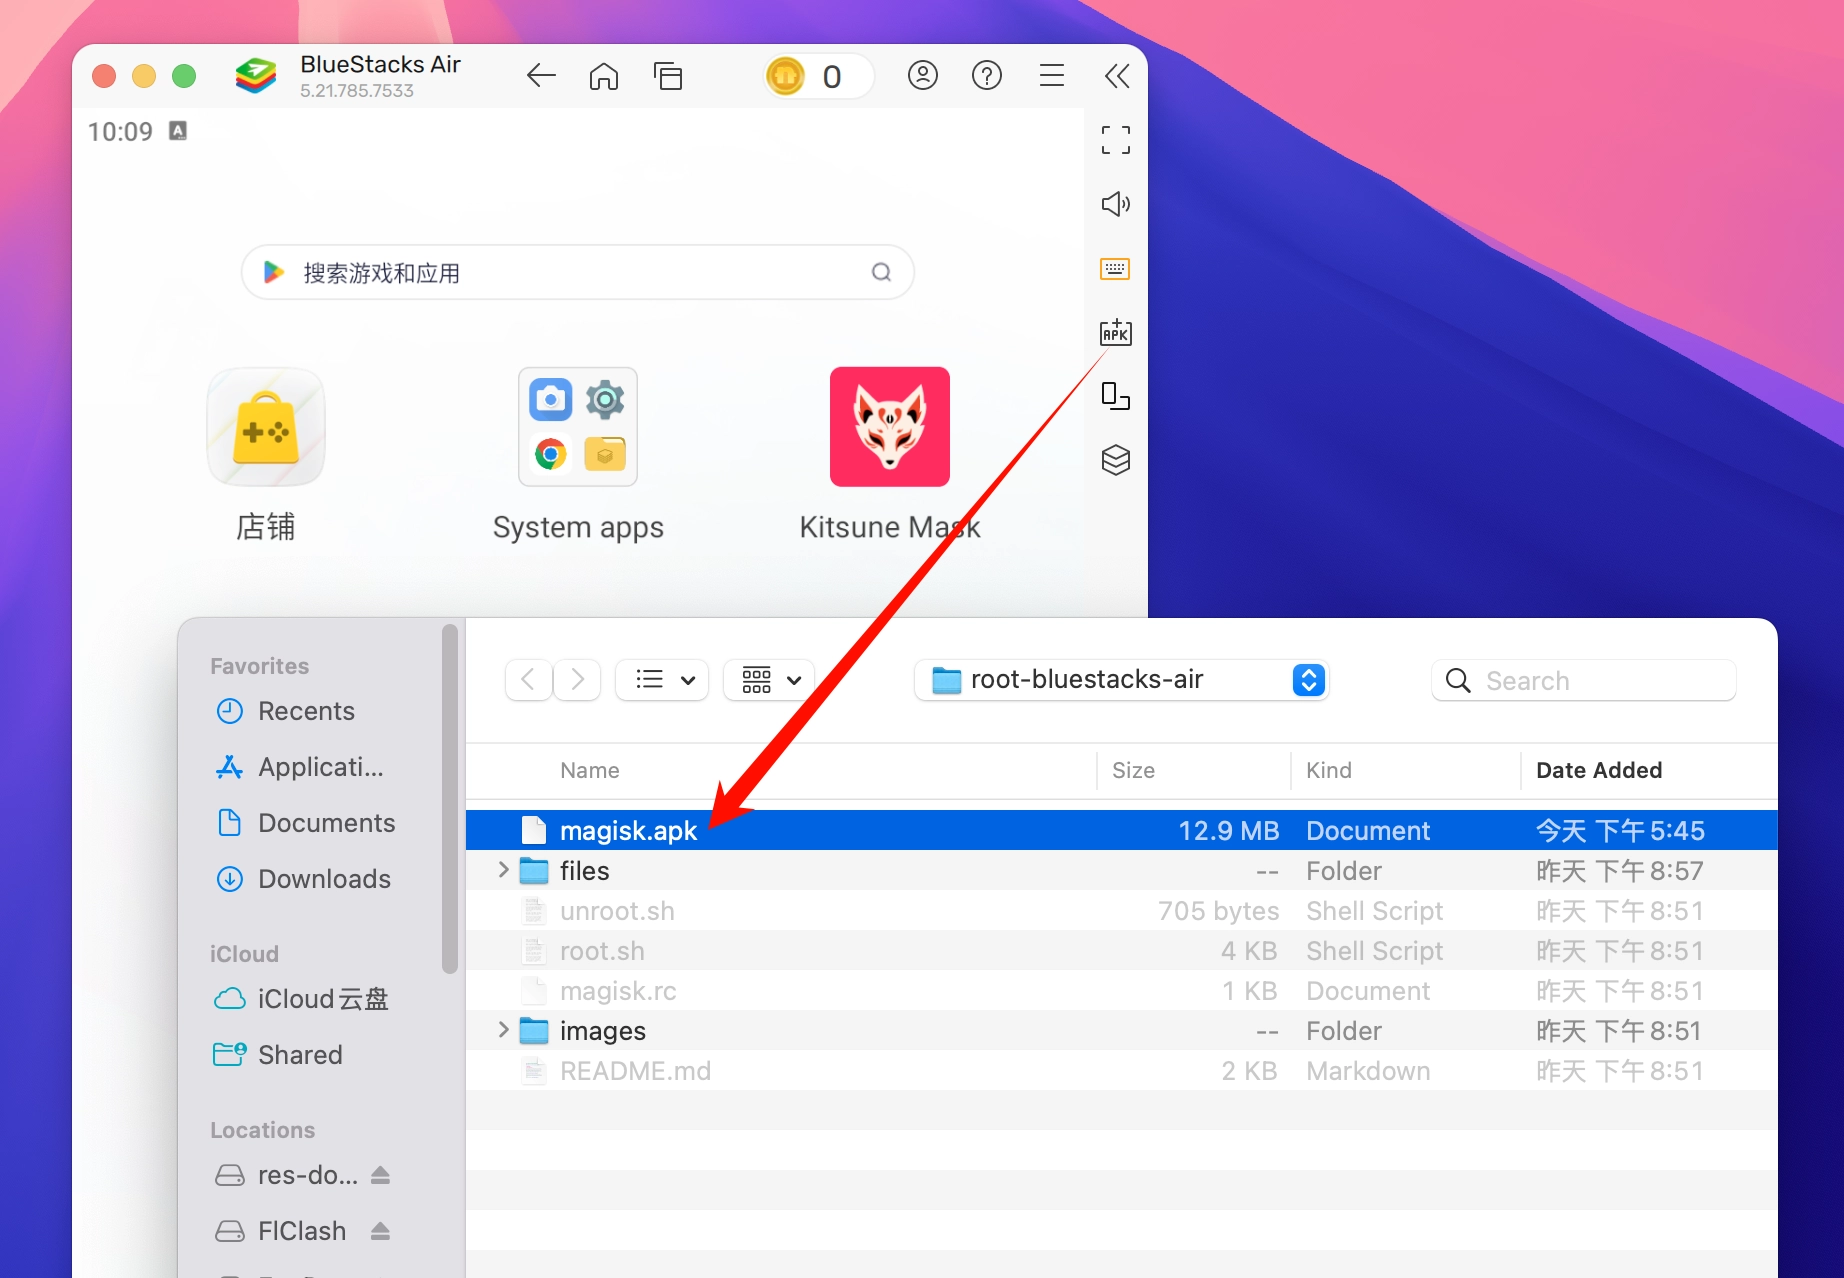
Task: Sort files by Kind column
Action: [1329, 770]
